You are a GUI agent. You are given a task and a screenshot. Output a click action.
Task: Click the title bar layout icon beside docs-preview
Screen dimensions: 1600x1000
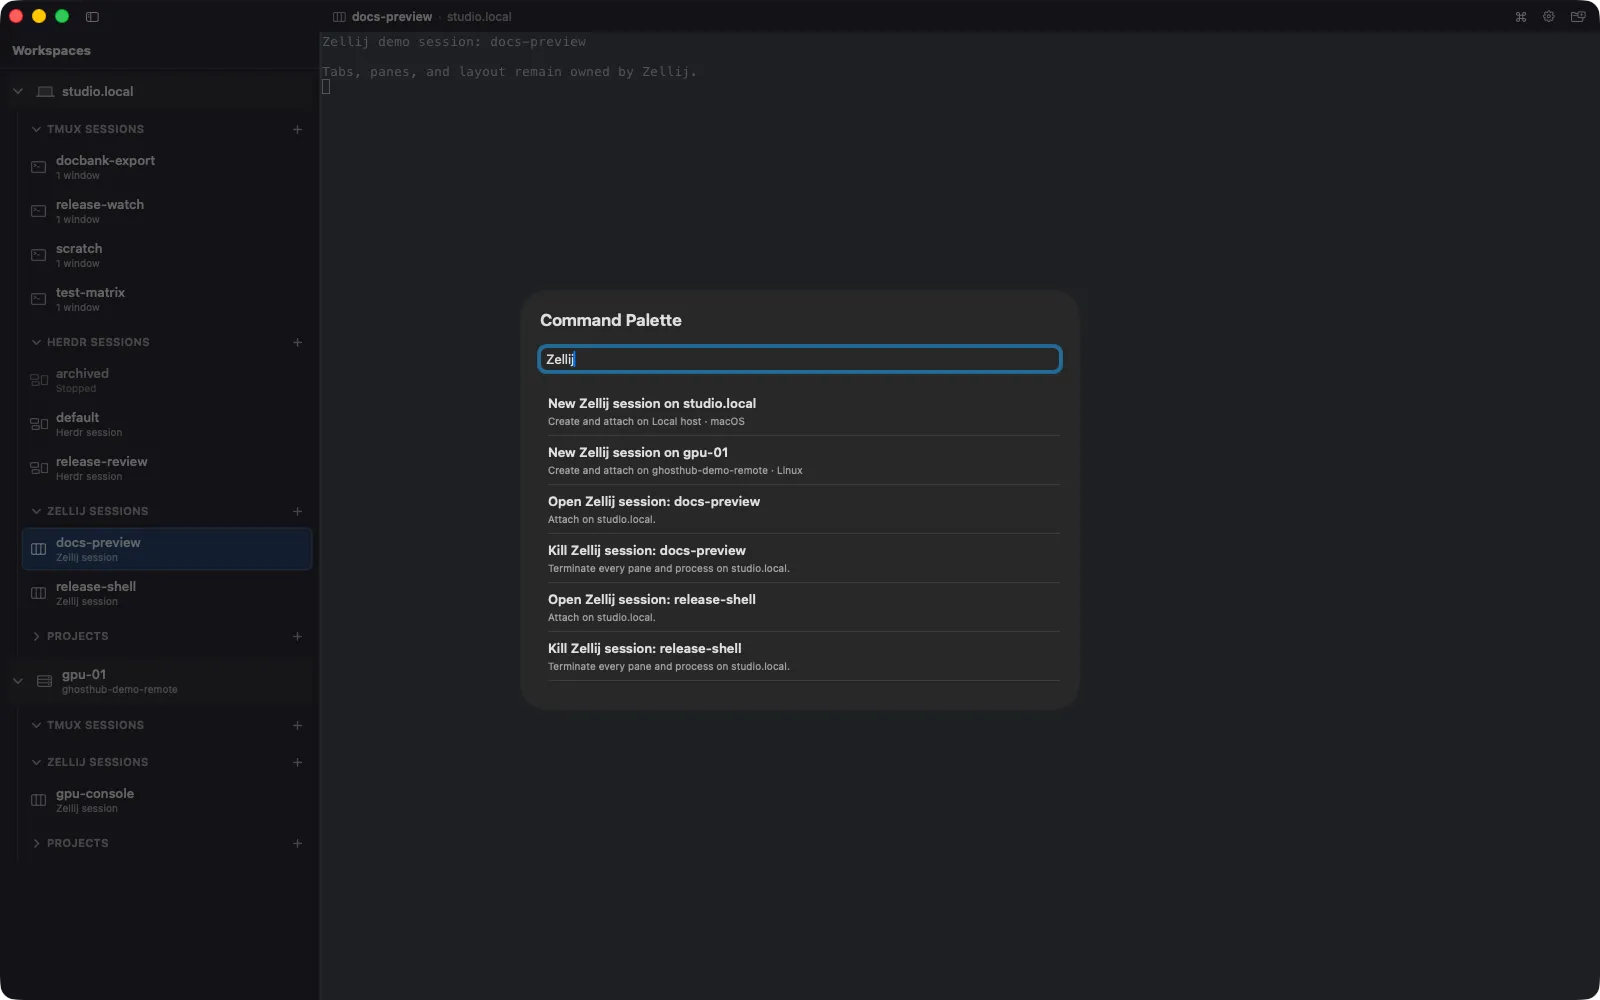tap(339, 17)
